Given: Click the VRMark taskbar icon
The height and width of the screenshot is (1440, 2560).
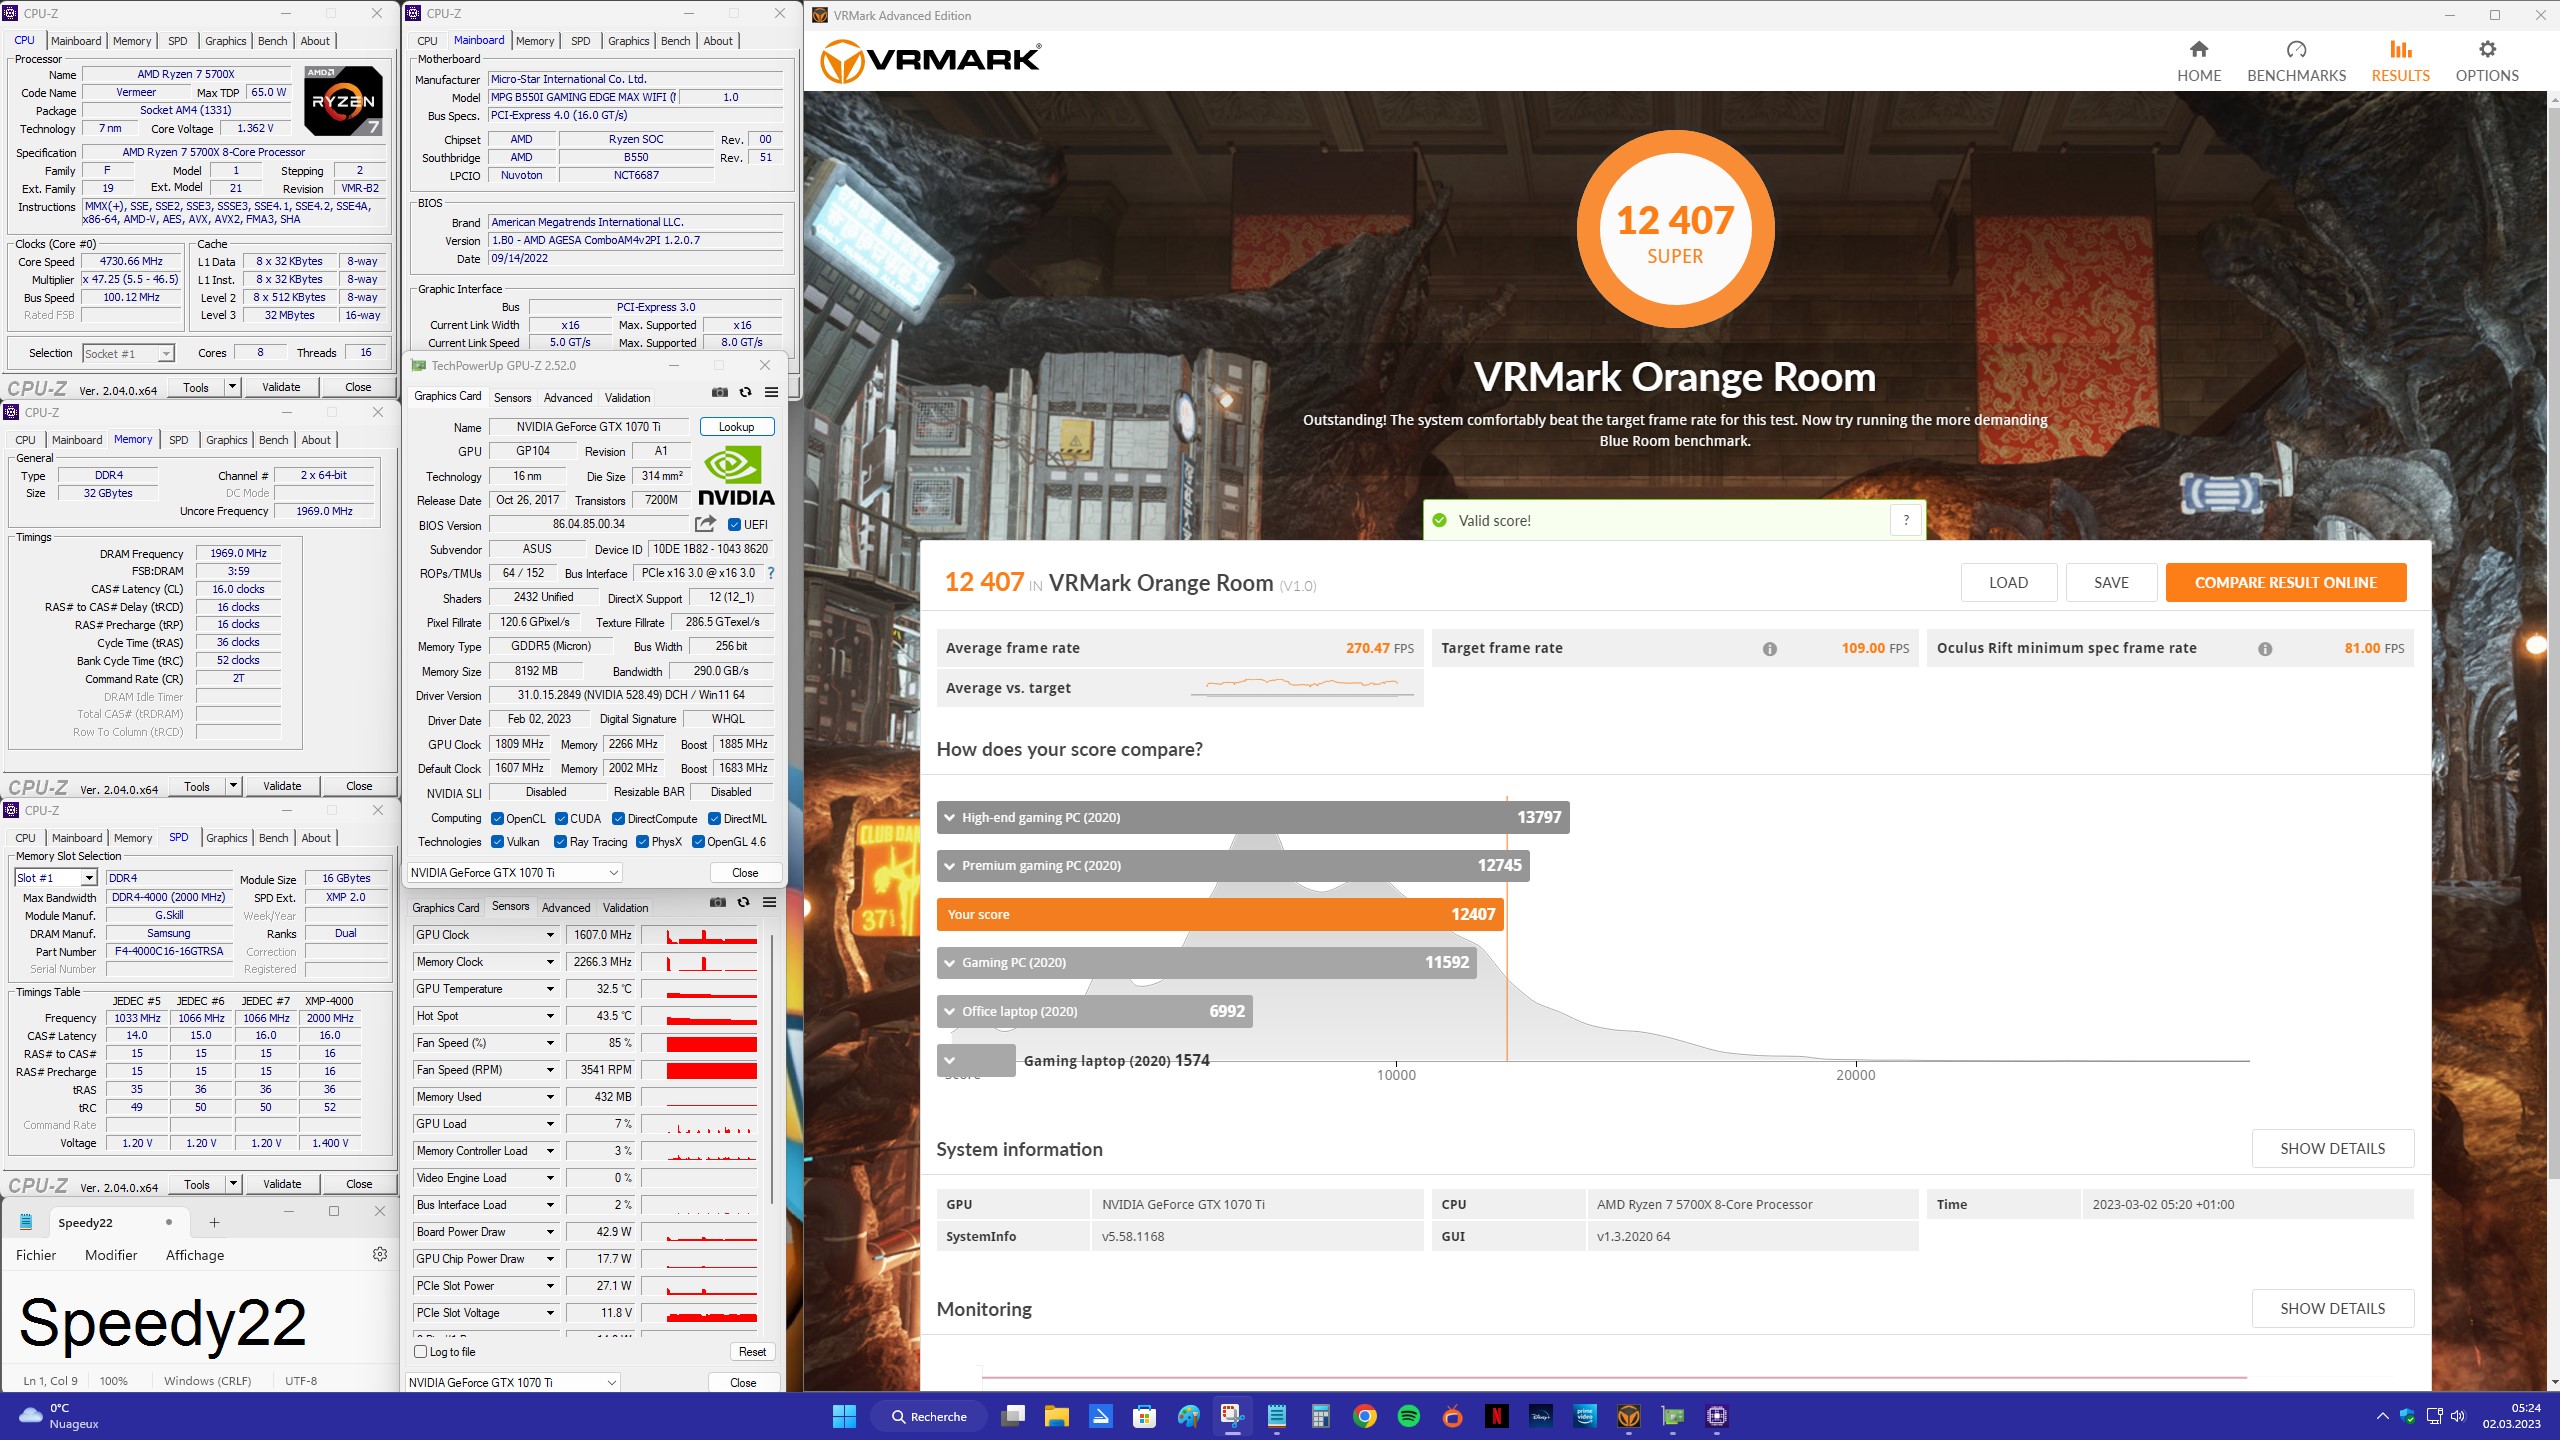Looking at the screenshot, I should 1629,1416.
